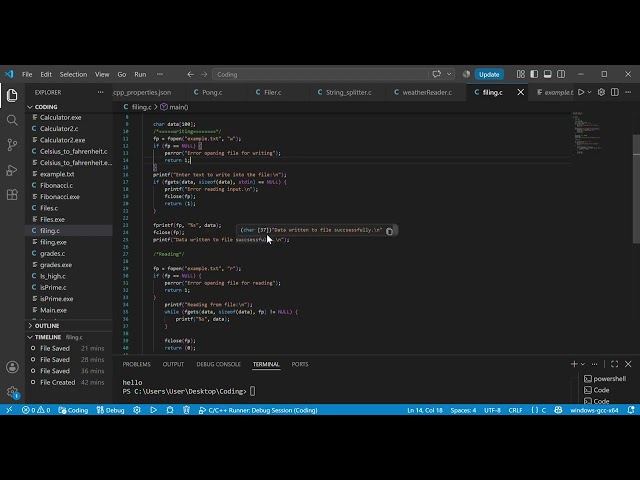Click the Update button
Screen dimensions: 640x480
tap(489, 74)
